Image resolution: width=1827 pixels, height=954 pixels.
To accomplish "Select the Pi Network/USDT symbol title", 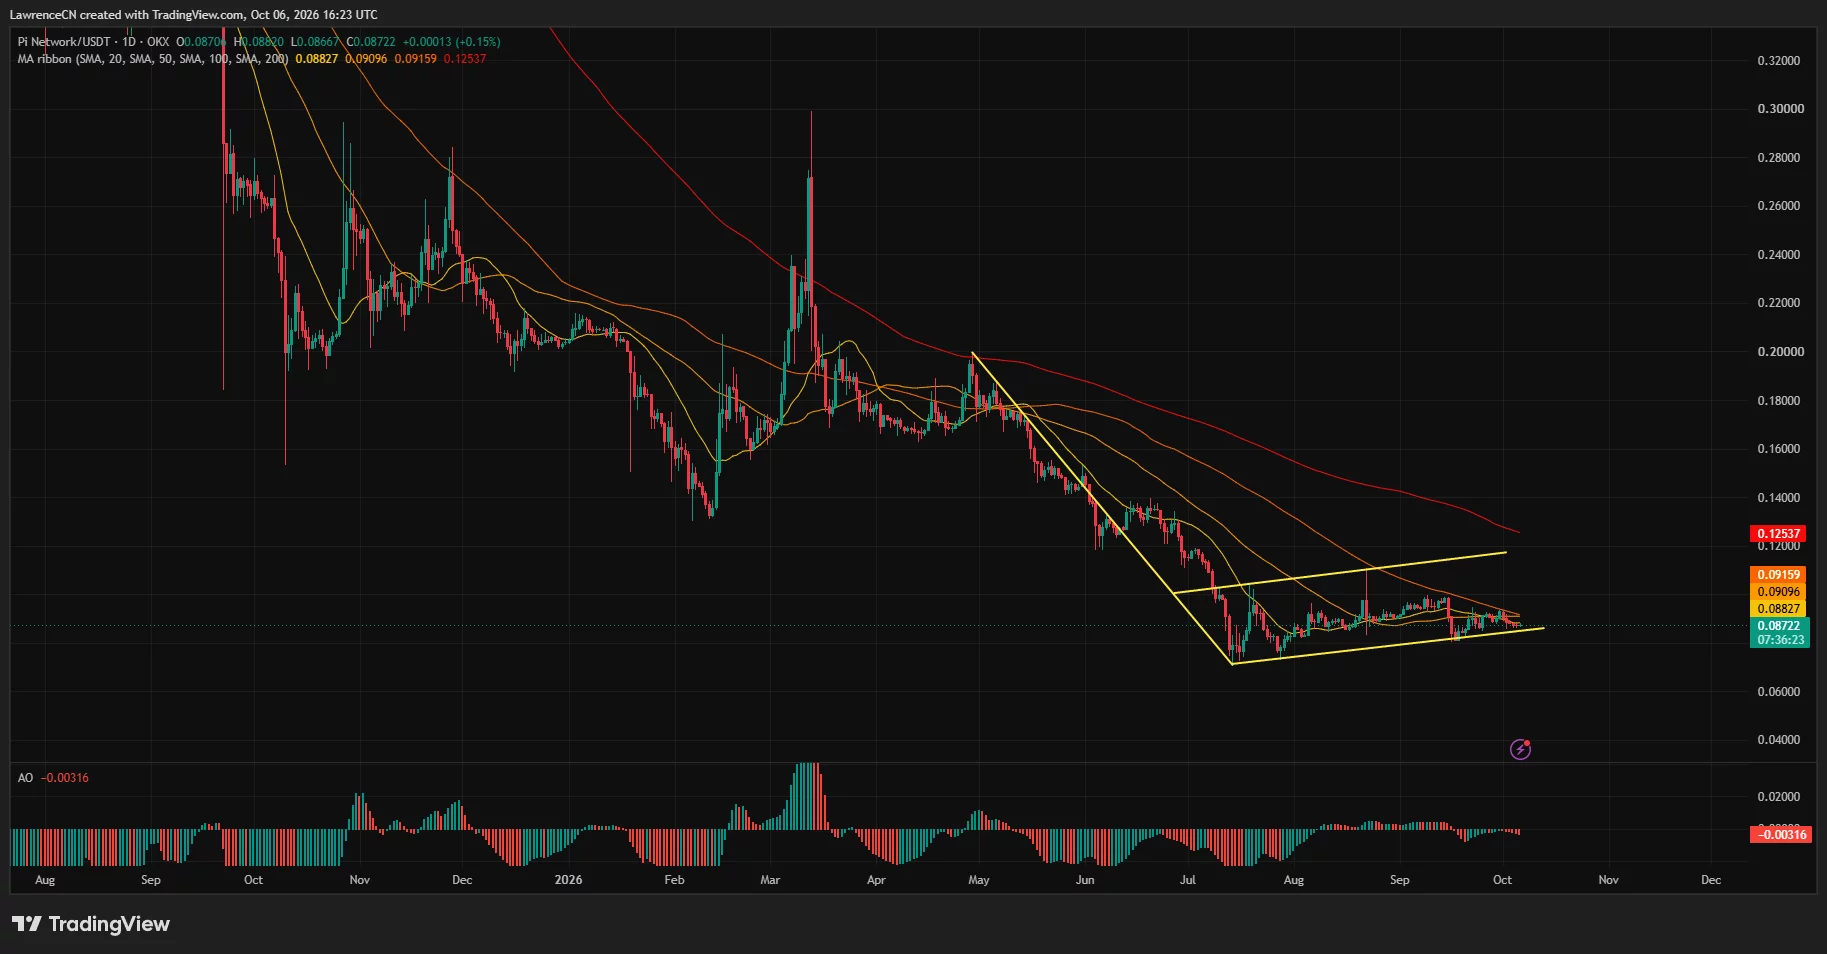I will [65, 42].
